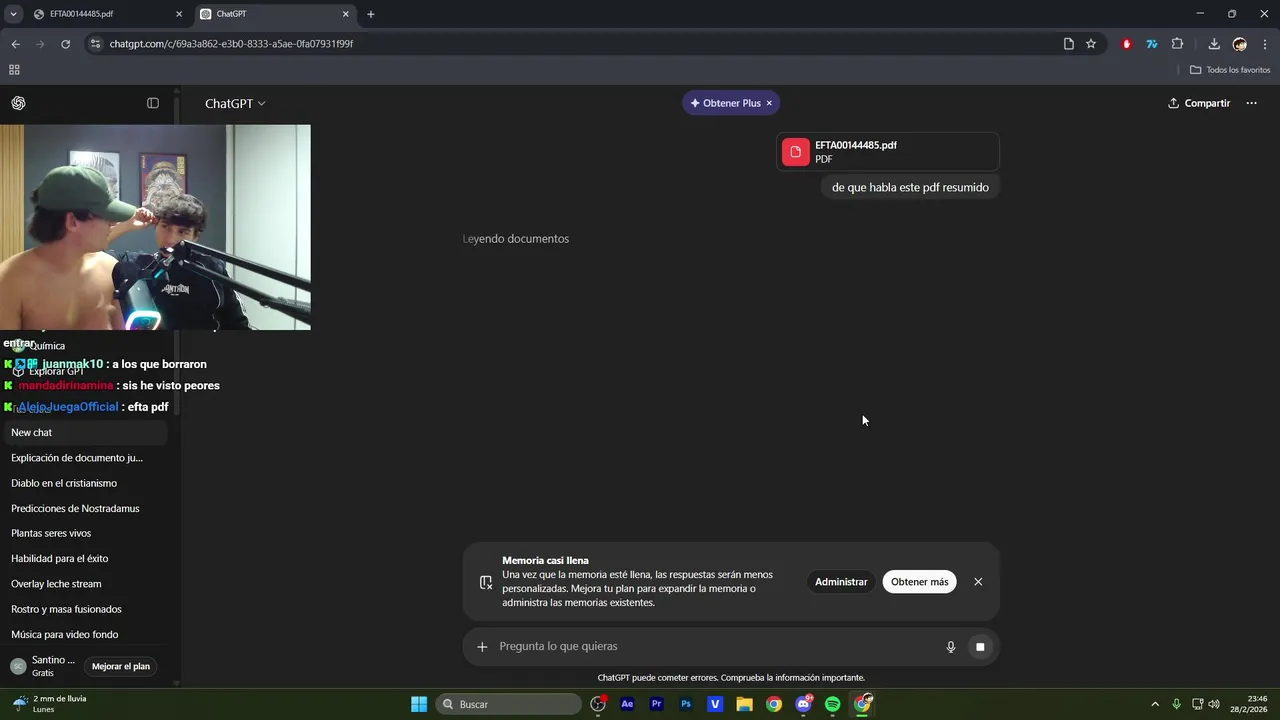Click the memory icon in the banner

pos(486,582)
